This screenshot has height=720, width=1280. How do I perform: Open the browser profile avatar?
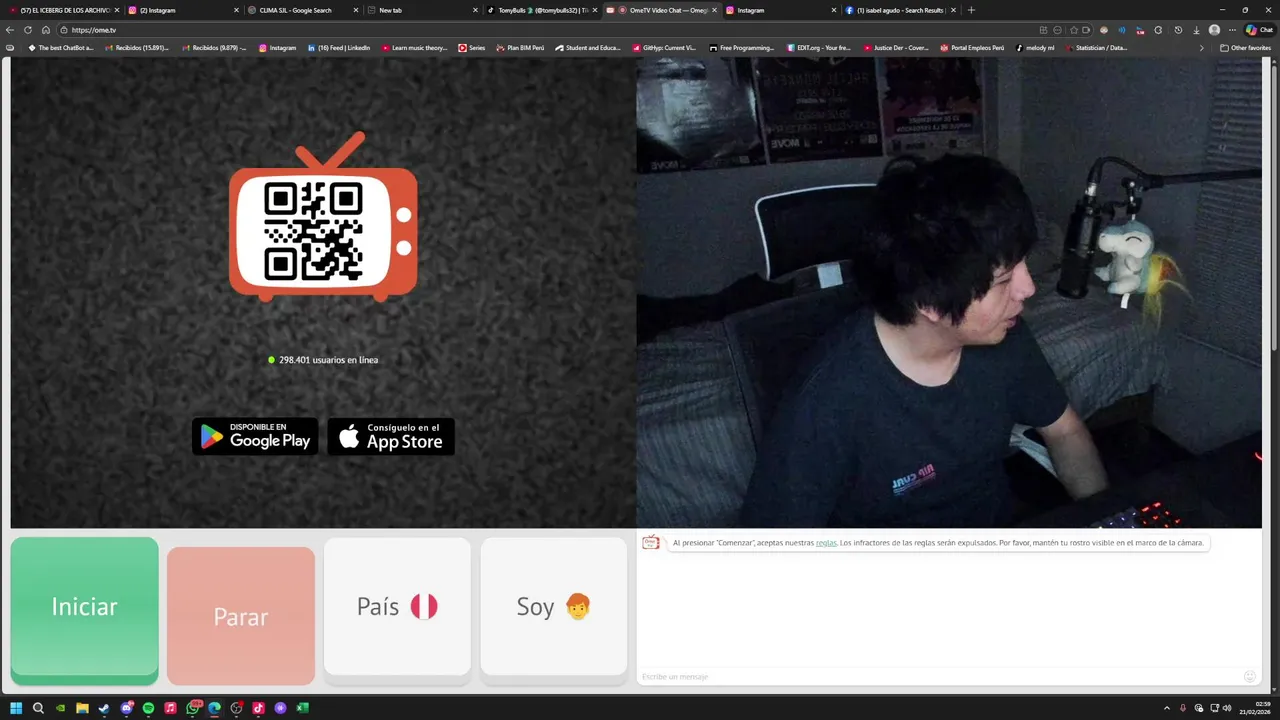[x=1214, y=30]
